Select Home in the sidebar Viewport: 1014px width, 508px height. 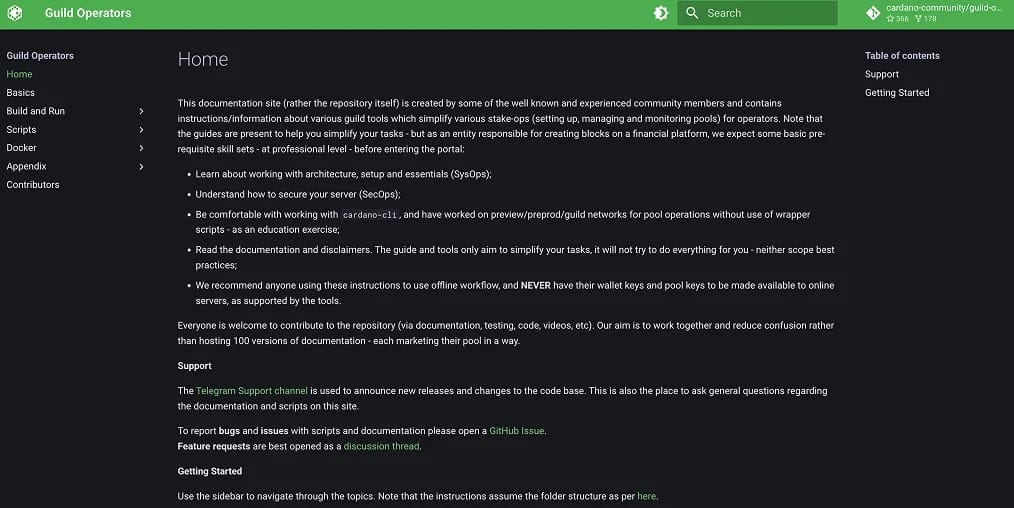click(19, 74)
